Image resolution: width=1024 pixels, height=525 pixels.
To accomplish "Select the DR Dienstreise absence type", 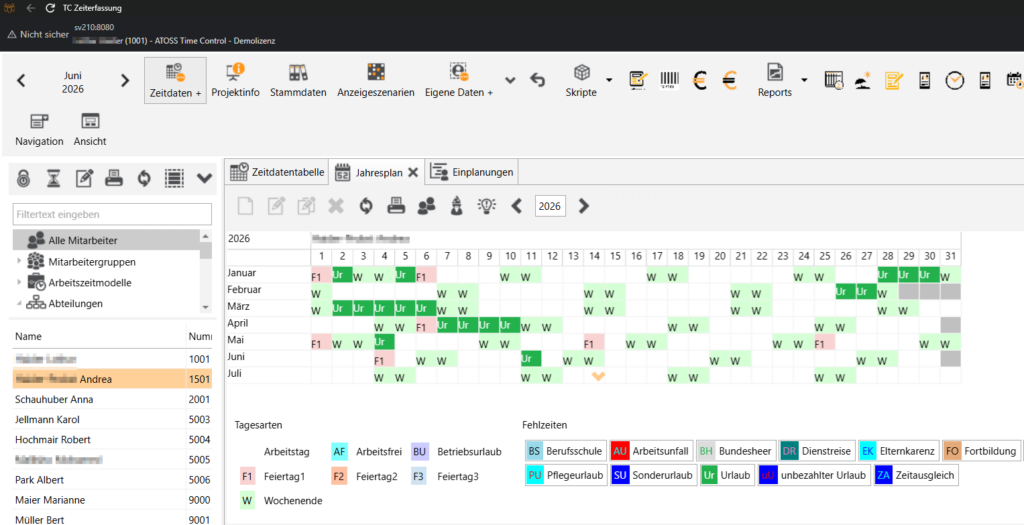I will [x=818, y=451].
